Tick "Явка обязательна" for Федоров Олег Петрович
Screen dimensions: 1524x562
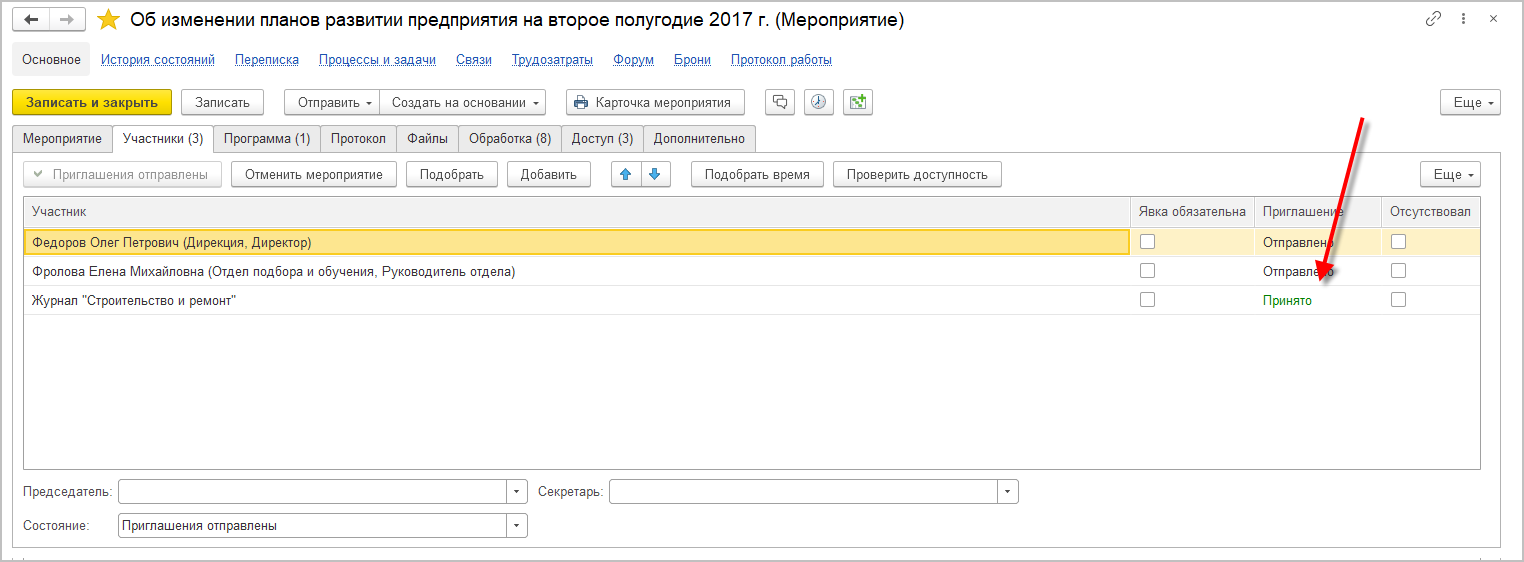[x=1147, y=241]
